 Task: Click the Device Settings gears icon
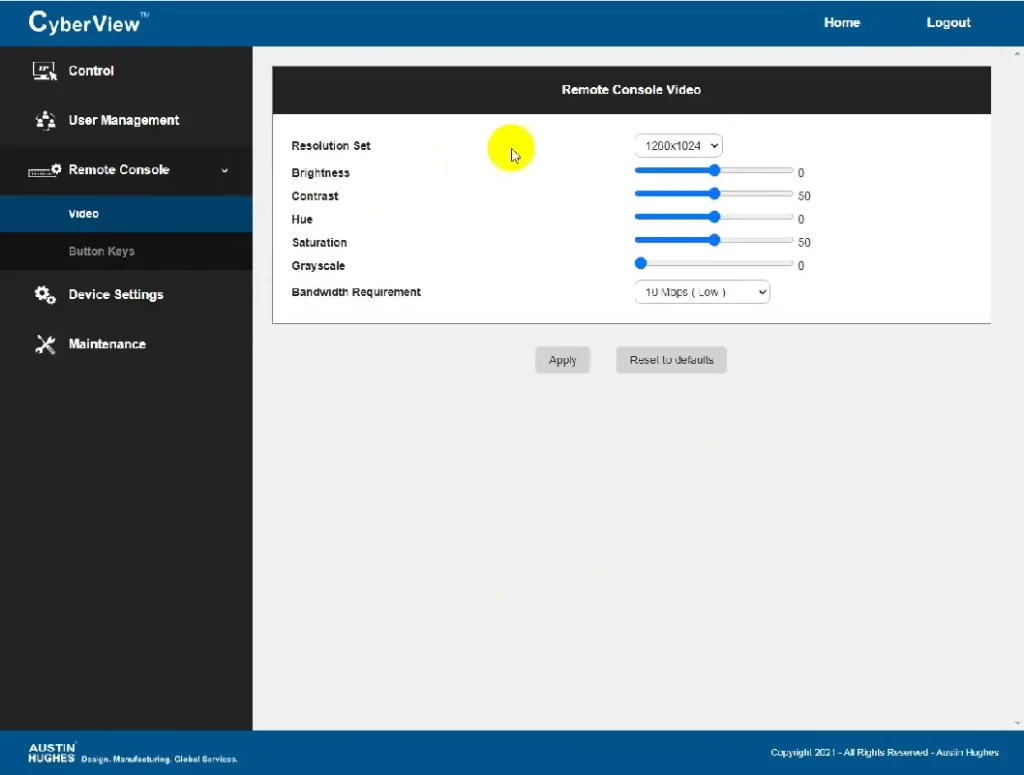(45, 294)
